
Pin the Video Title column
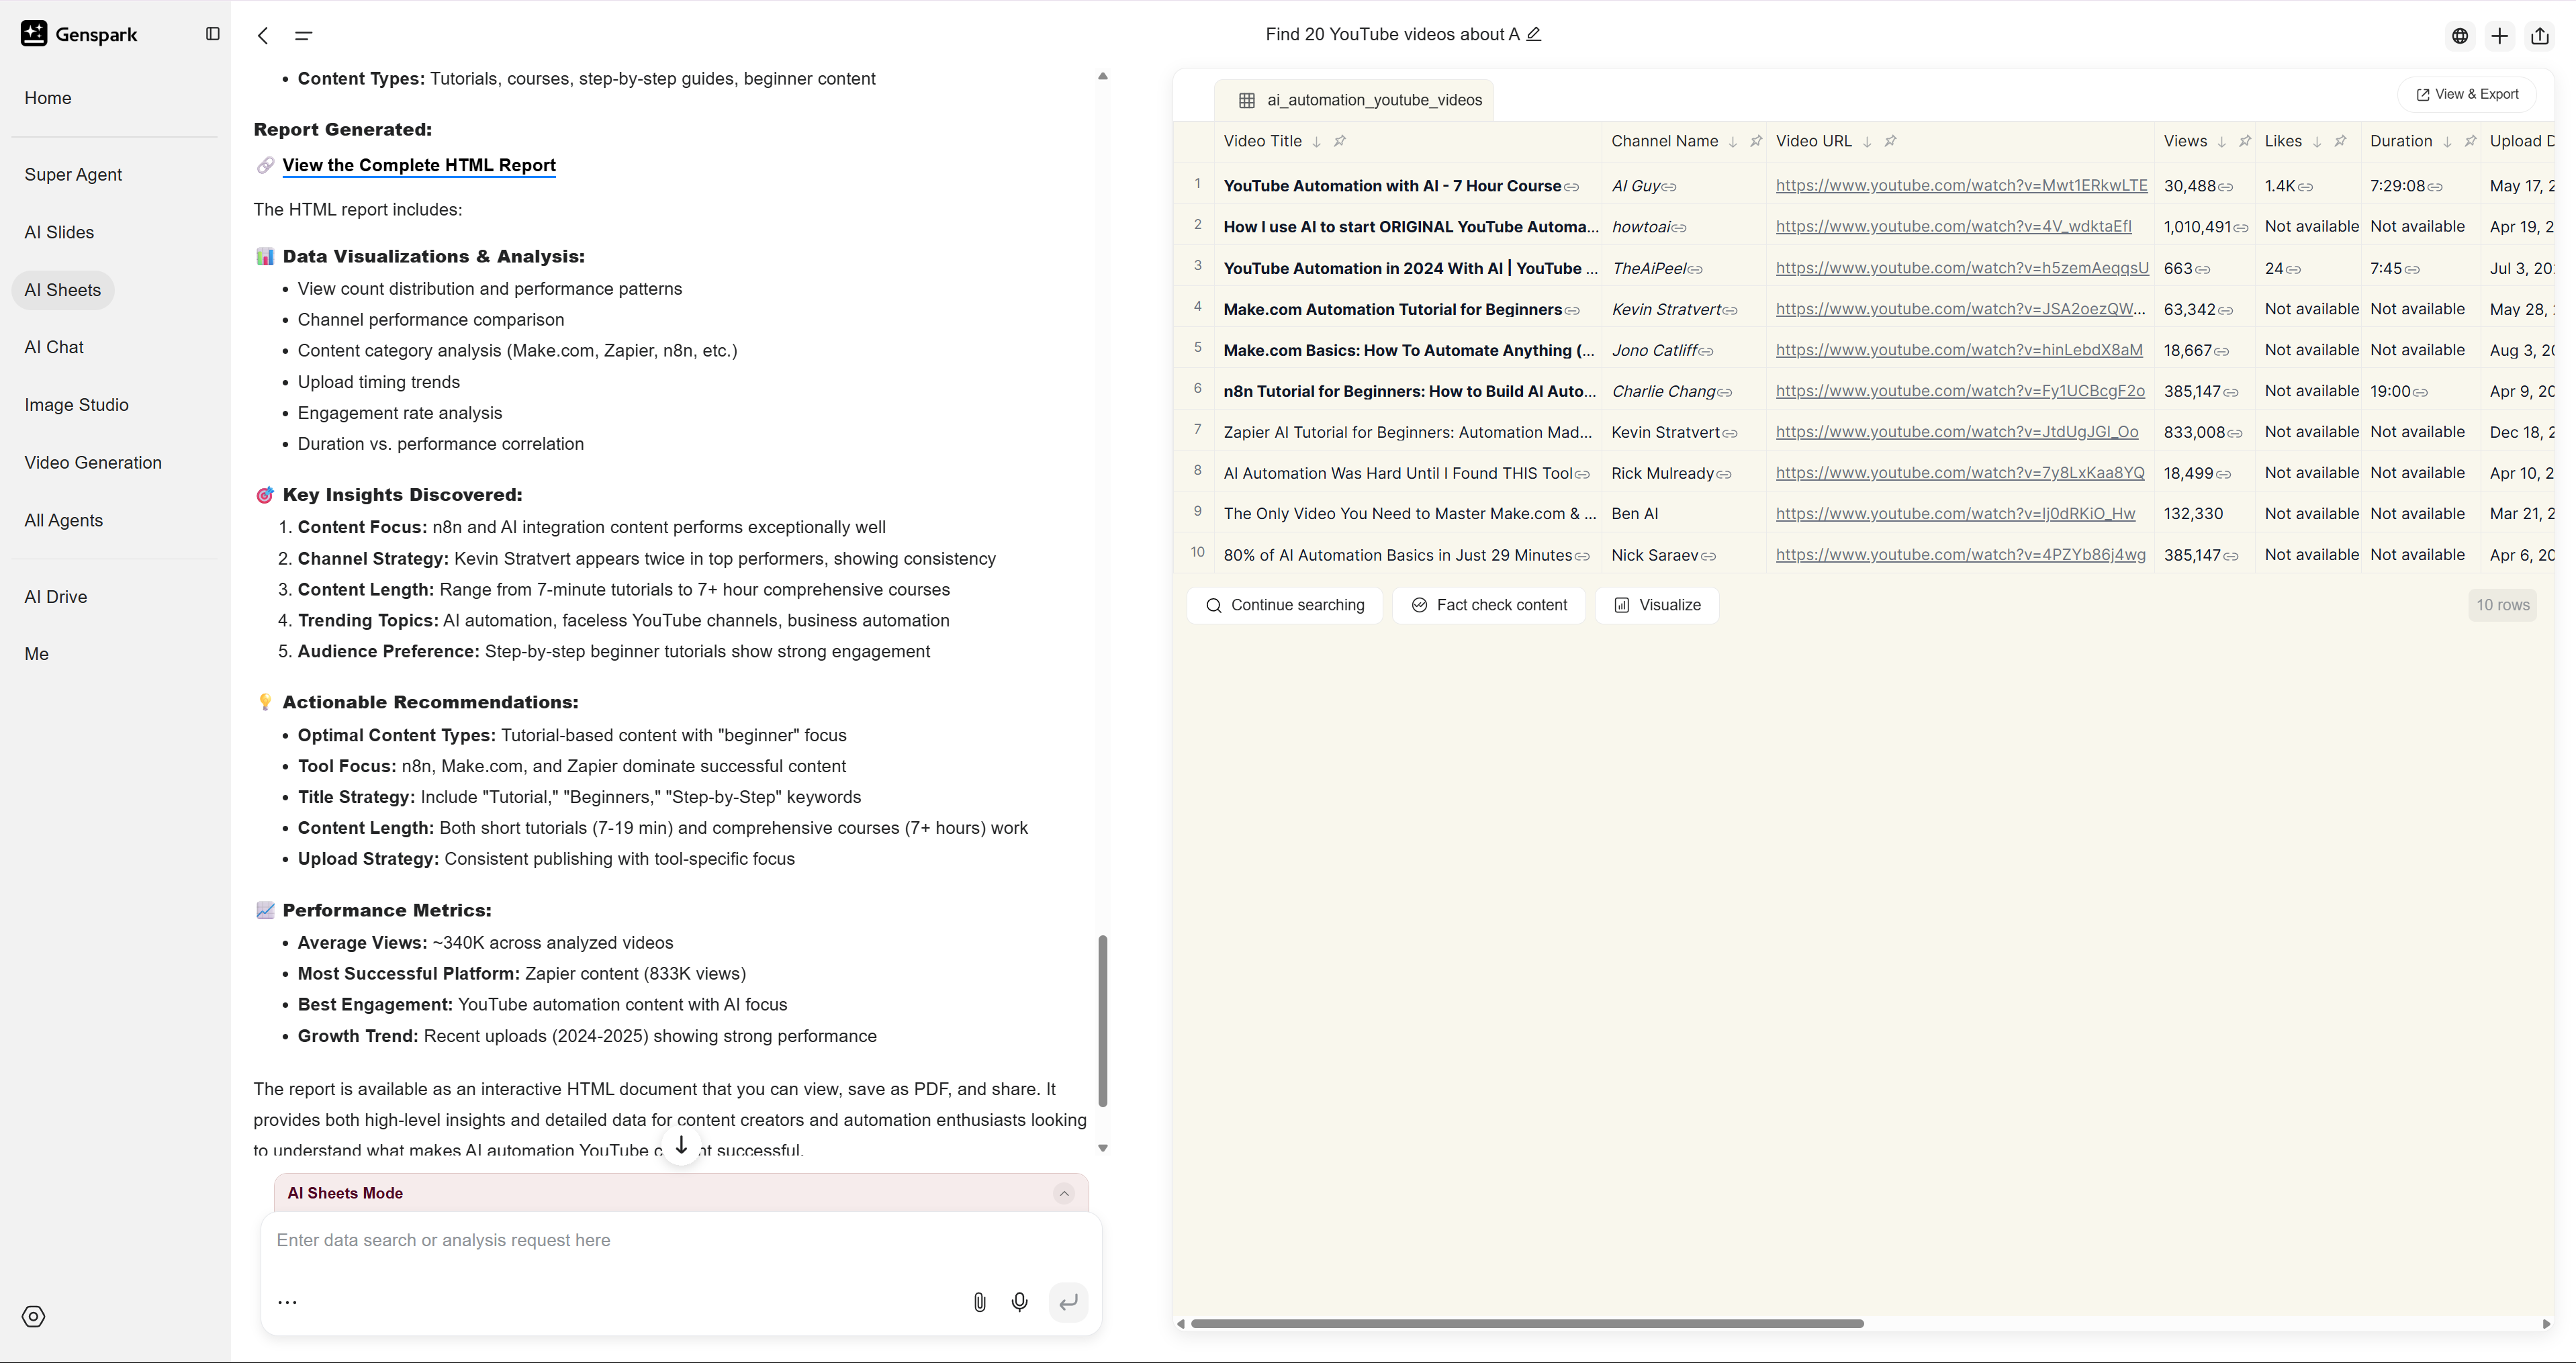point(1340,141)
